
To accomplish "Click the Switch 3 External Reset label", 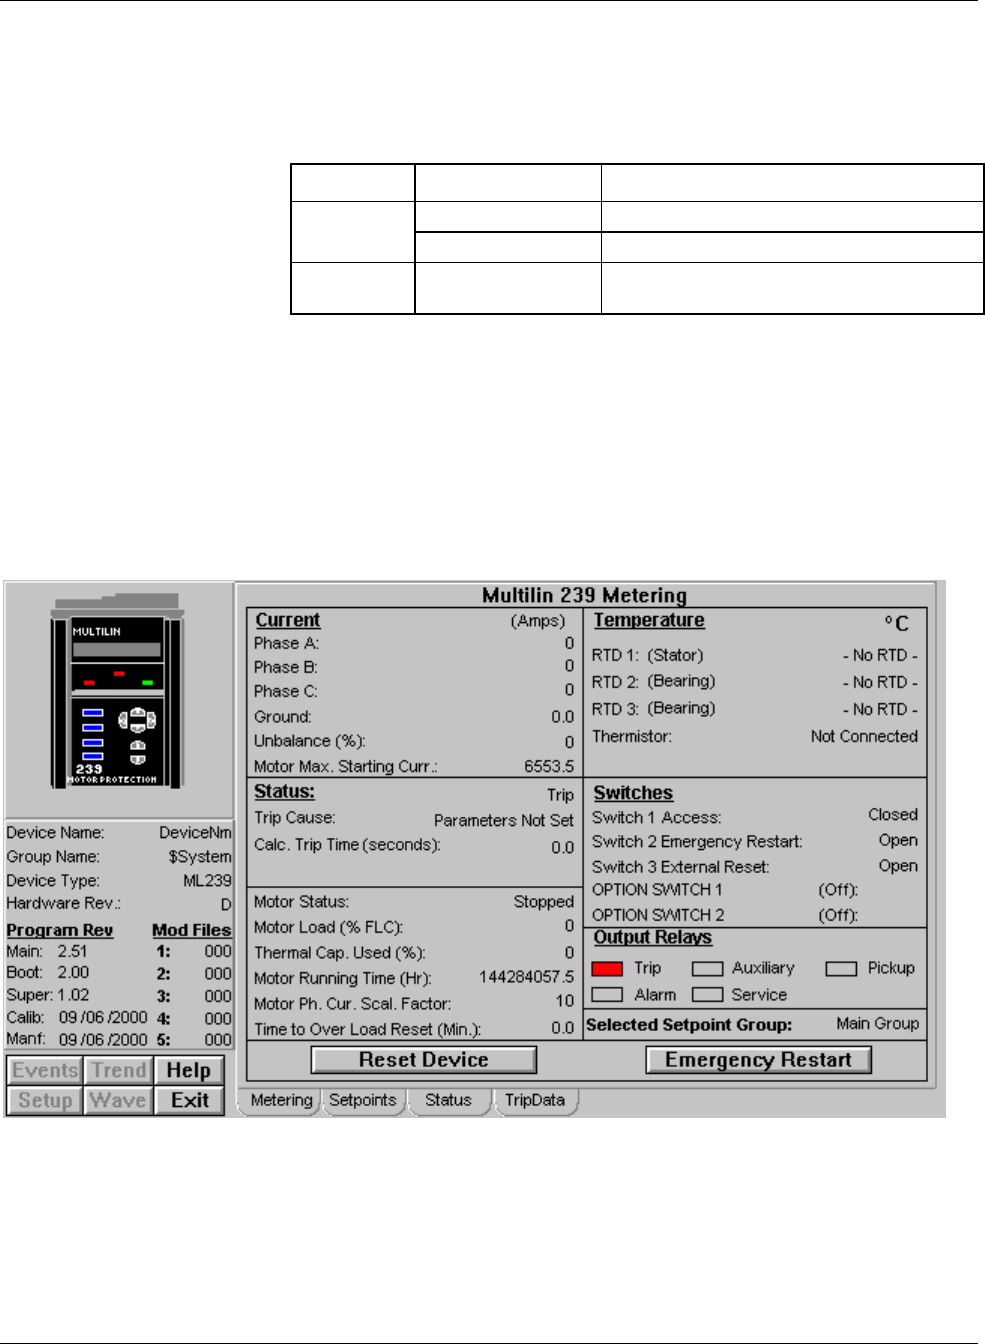I will [680, 867].
